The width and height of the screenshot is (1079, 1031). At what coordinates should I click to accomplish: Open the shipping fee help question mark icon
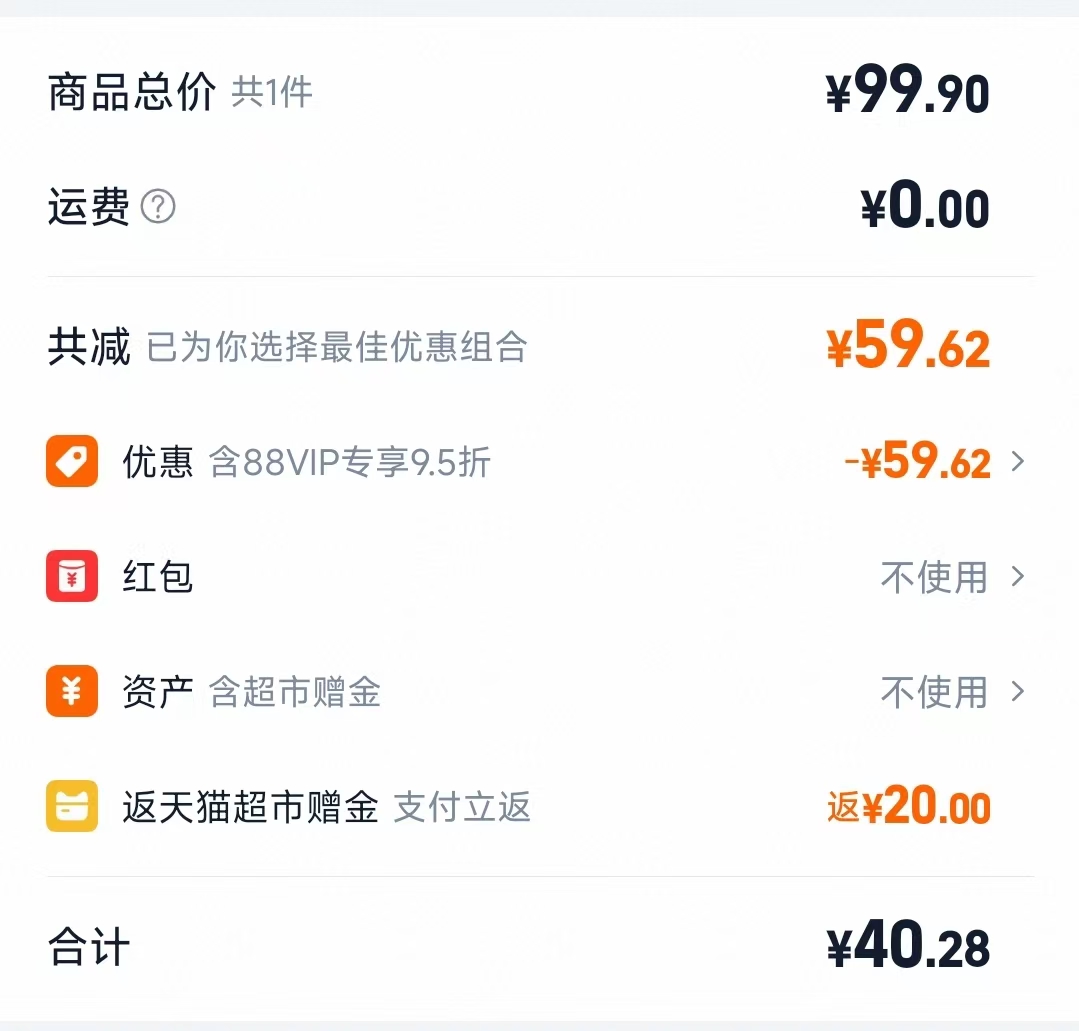pyautogui.click(x=160, y=207)
